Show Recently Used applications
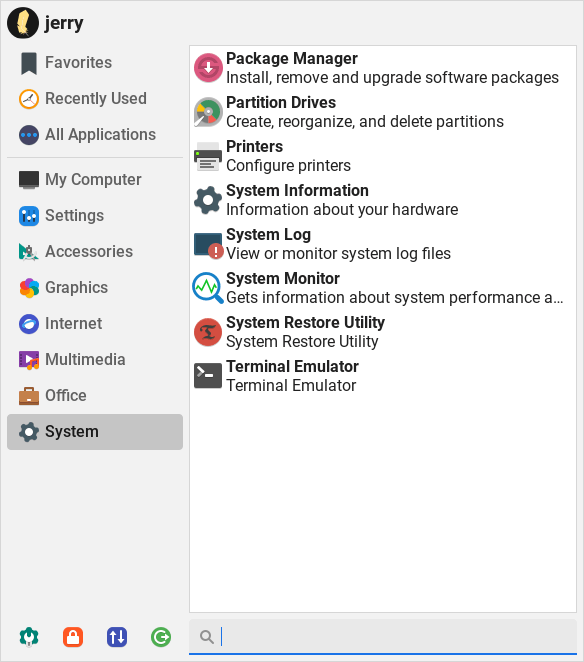 tap(95, 98)
